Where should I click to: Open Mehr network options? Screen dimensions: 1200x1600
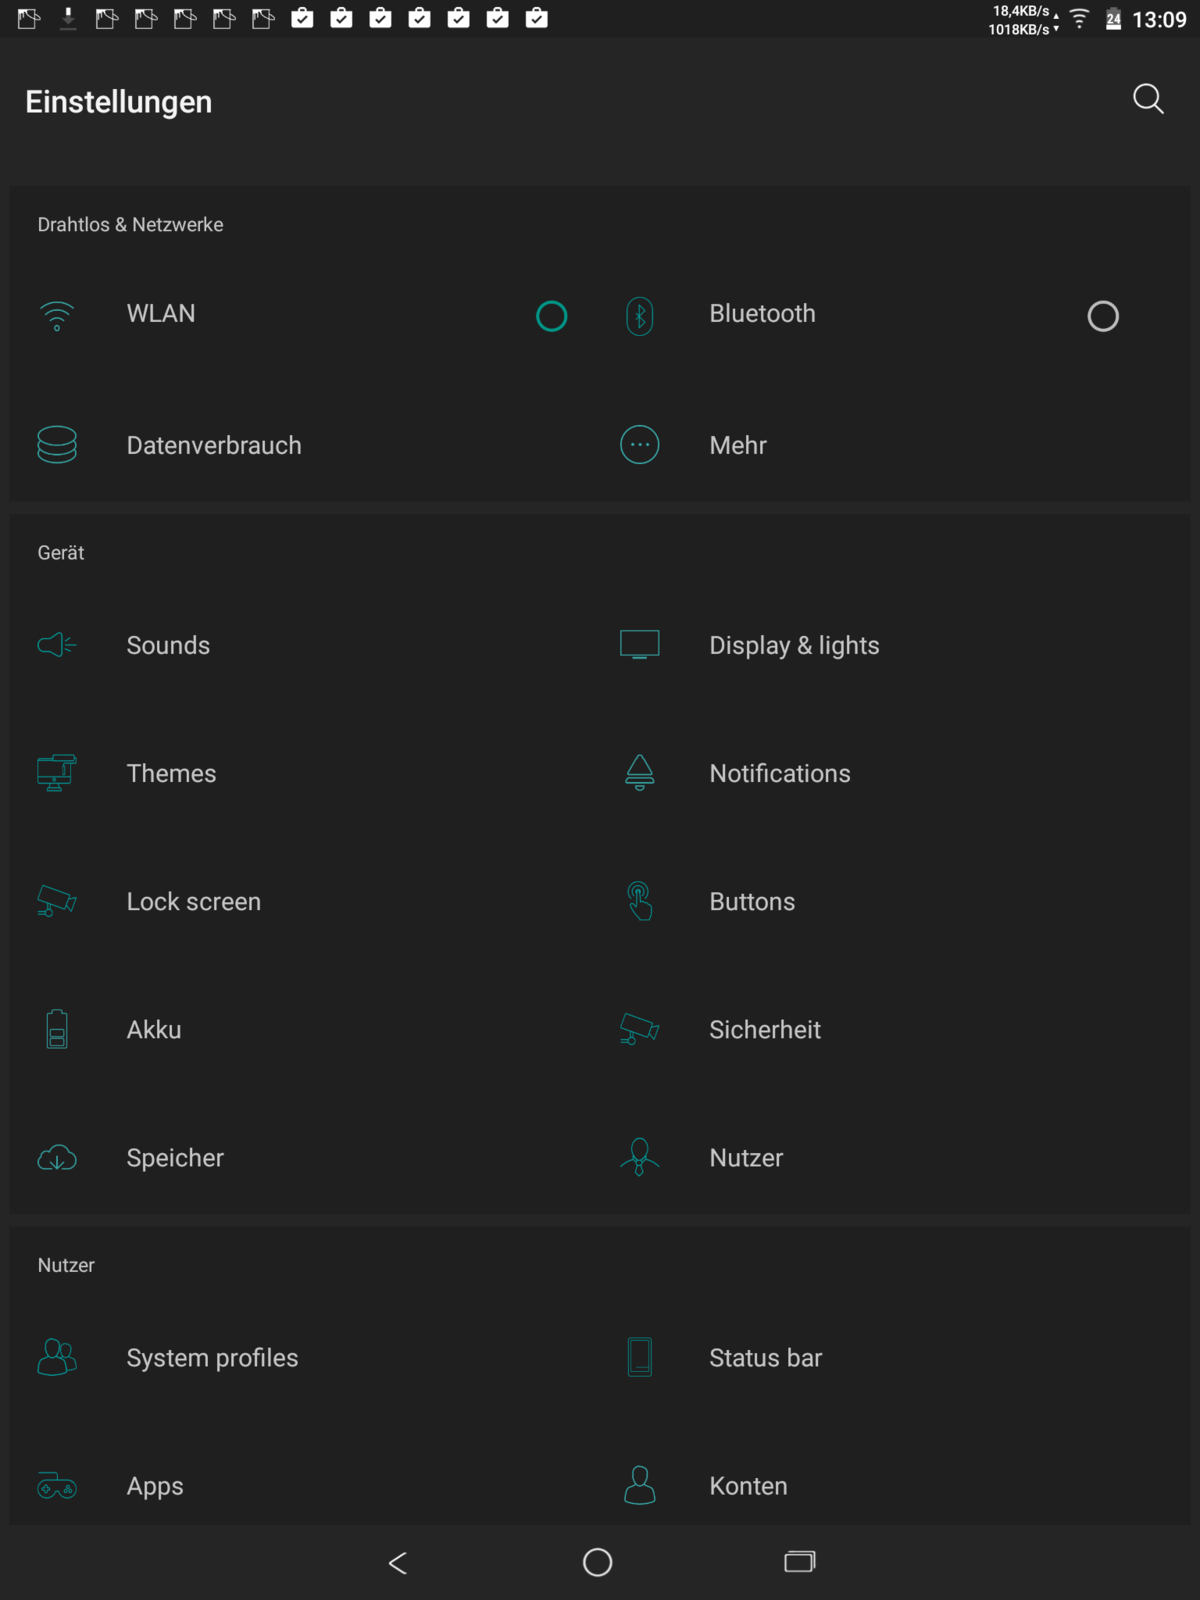pyautogui.click(x=738, y=445)
